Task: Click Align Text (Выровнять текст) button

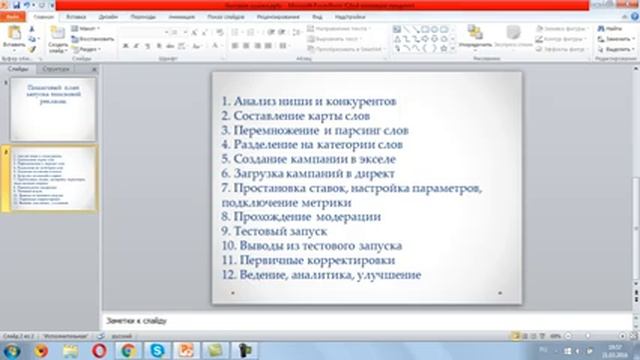Action: pyautogui.click(x=335, y=39)
